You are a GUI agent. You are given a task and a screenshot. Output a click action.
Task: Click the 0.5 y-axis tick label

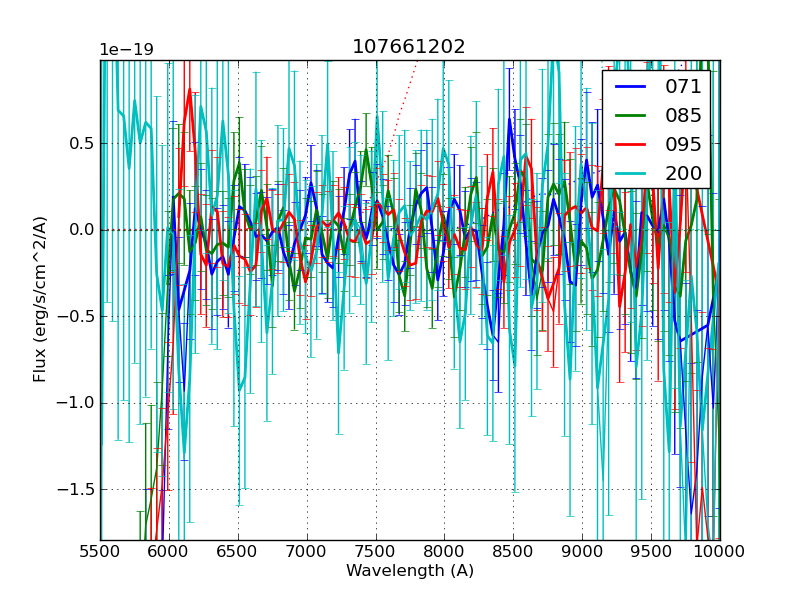point(80,143)
